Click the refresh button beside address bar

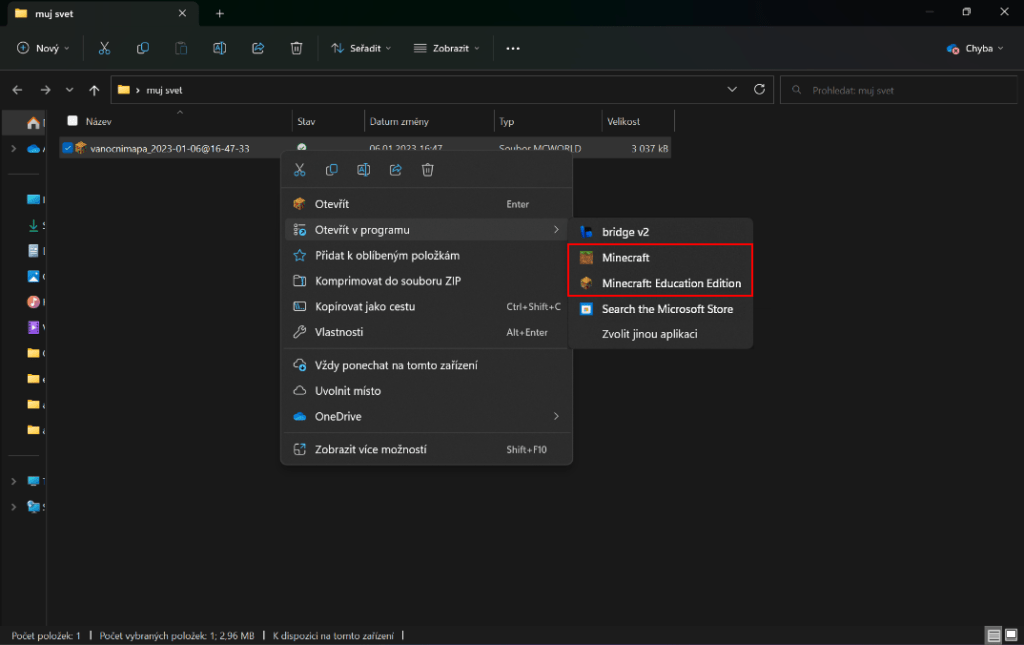pyautogui.click(x=759, y=90)
